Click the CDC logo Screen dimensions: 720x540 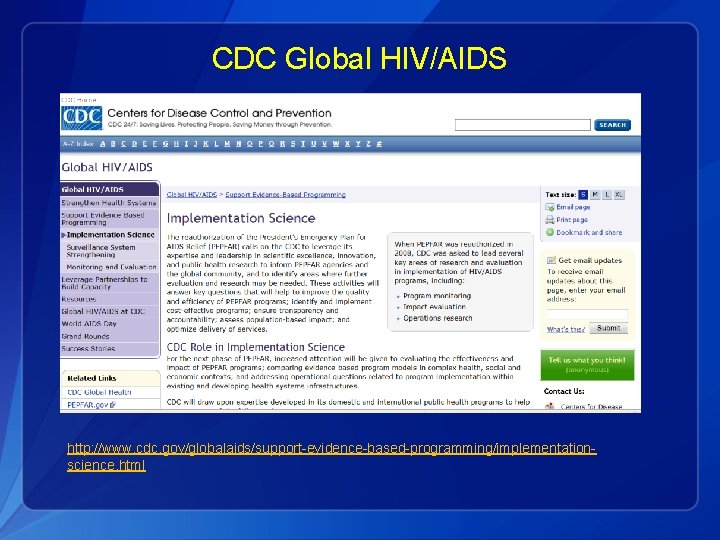tap(82, 118)
